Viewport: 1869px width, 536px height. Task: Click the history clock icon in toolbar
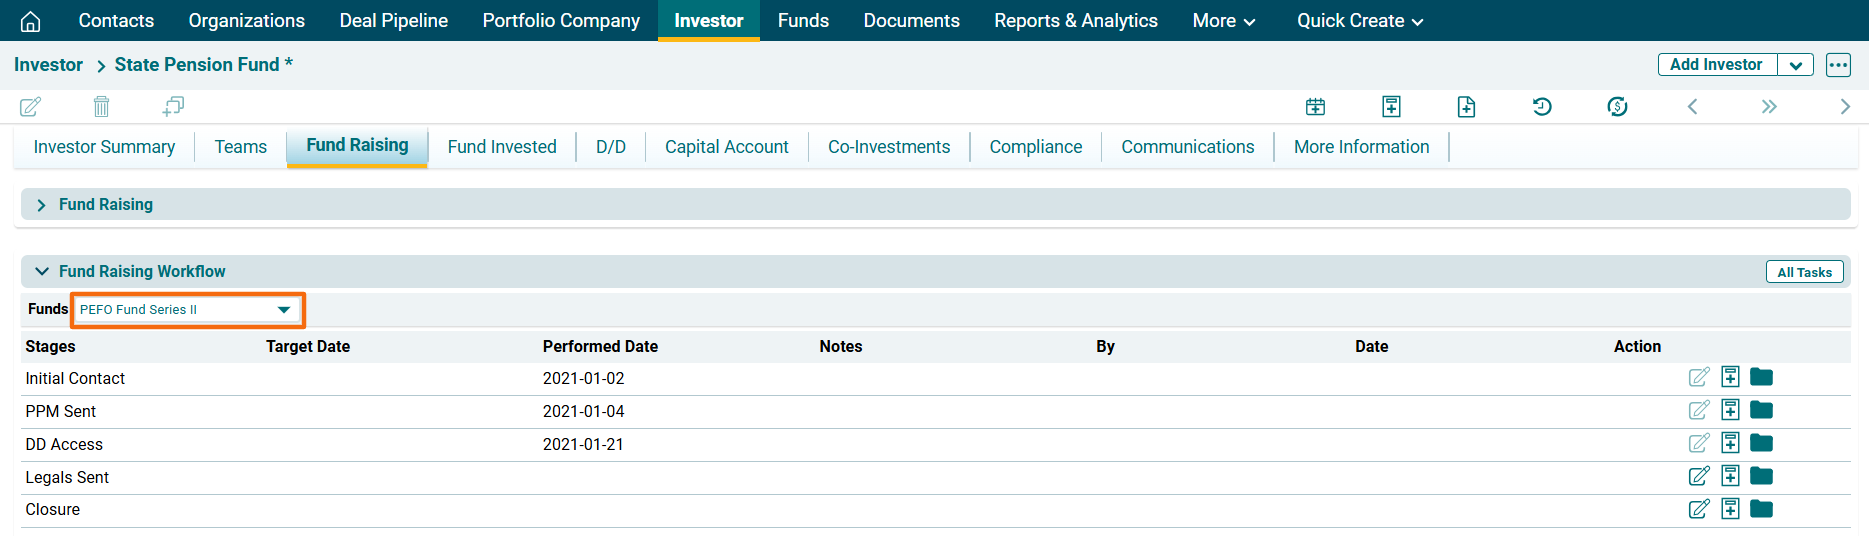coord(1542,106)
